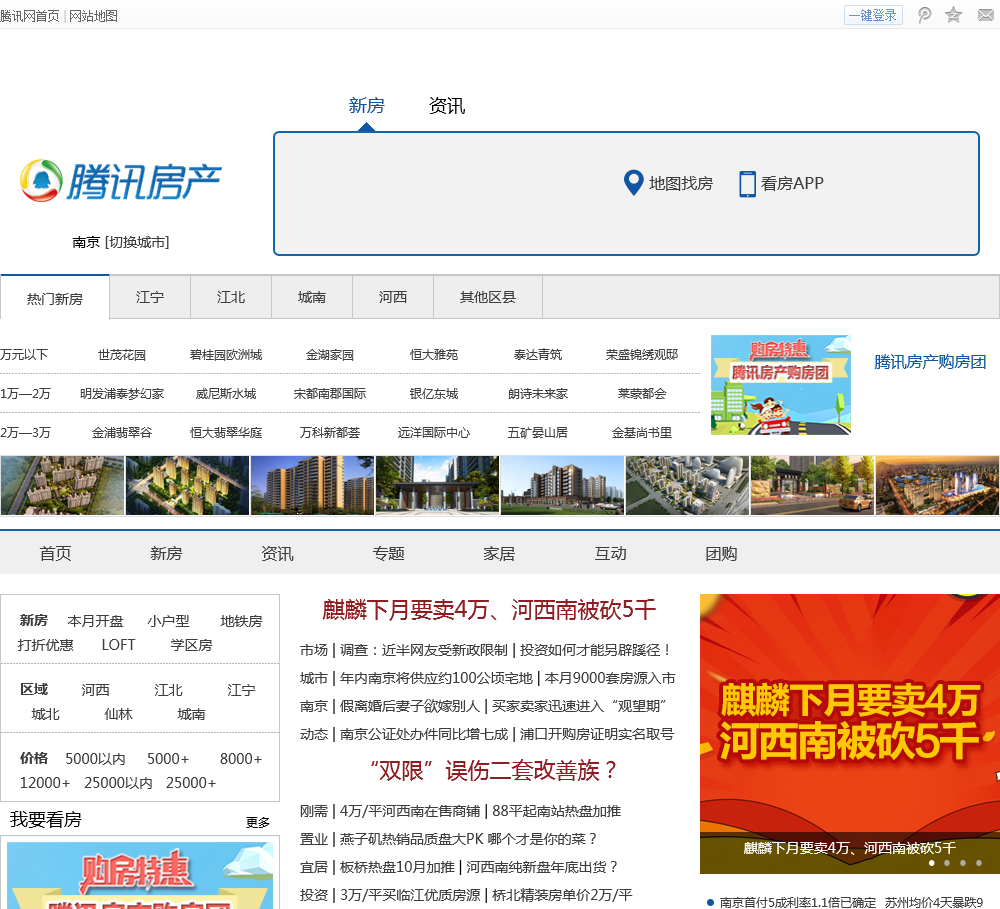1000x909 pixels.
Task: Select price range 8000+
Action: click(241, 758)
